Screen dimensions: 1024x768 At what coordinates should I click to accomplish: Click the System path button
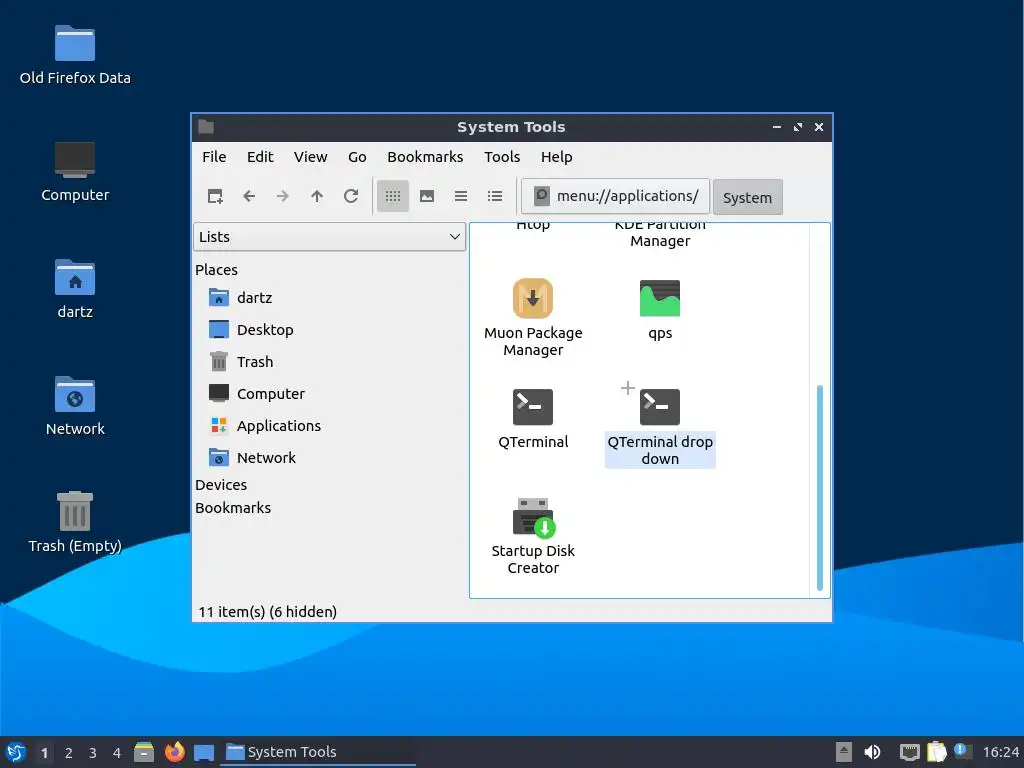[x=747, y=197]
